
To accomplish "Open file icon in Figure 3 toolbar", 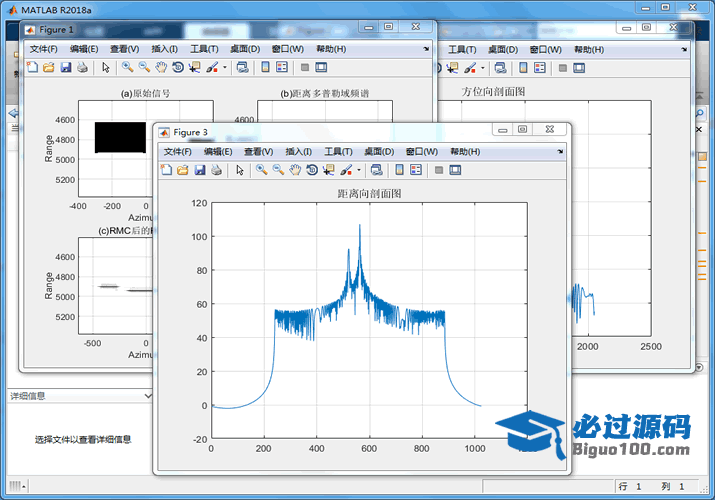I will (x=183, y=170).
